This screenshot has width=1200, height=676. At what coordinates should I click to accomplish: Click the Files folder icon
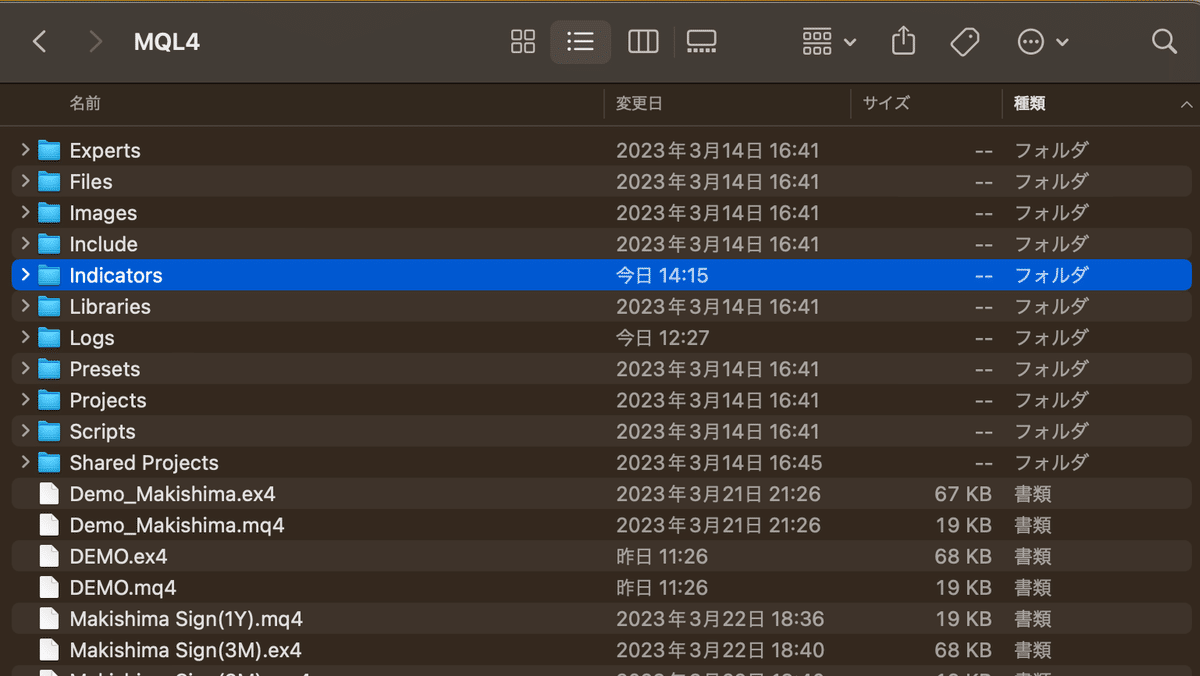[x=49, y=181]
